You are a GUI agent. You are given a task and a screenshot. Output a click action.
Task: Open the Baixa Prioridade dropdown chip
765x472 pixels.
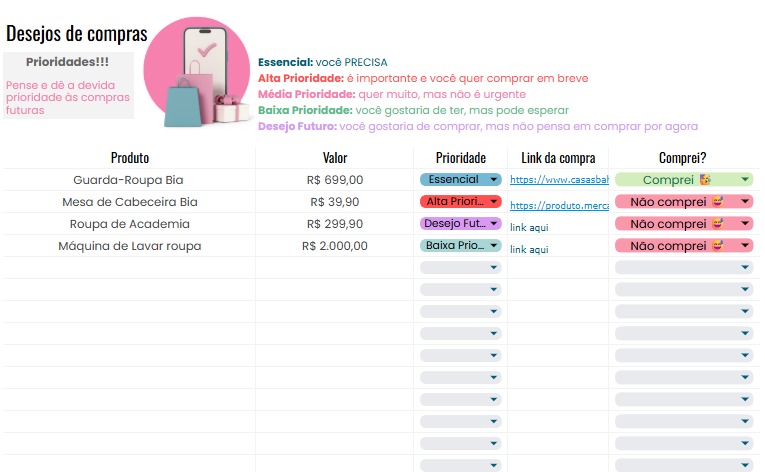pyautogui.click(x=460, y=246)
